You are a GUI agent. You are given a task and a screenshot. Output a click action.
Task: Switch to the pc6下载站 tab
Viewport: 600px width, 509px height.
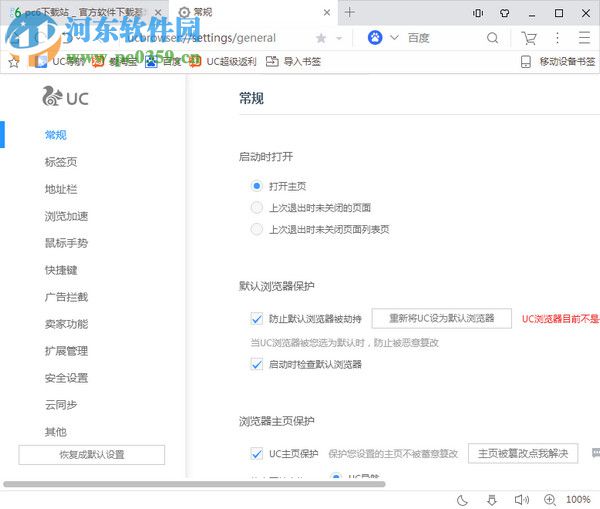[85, 13]
